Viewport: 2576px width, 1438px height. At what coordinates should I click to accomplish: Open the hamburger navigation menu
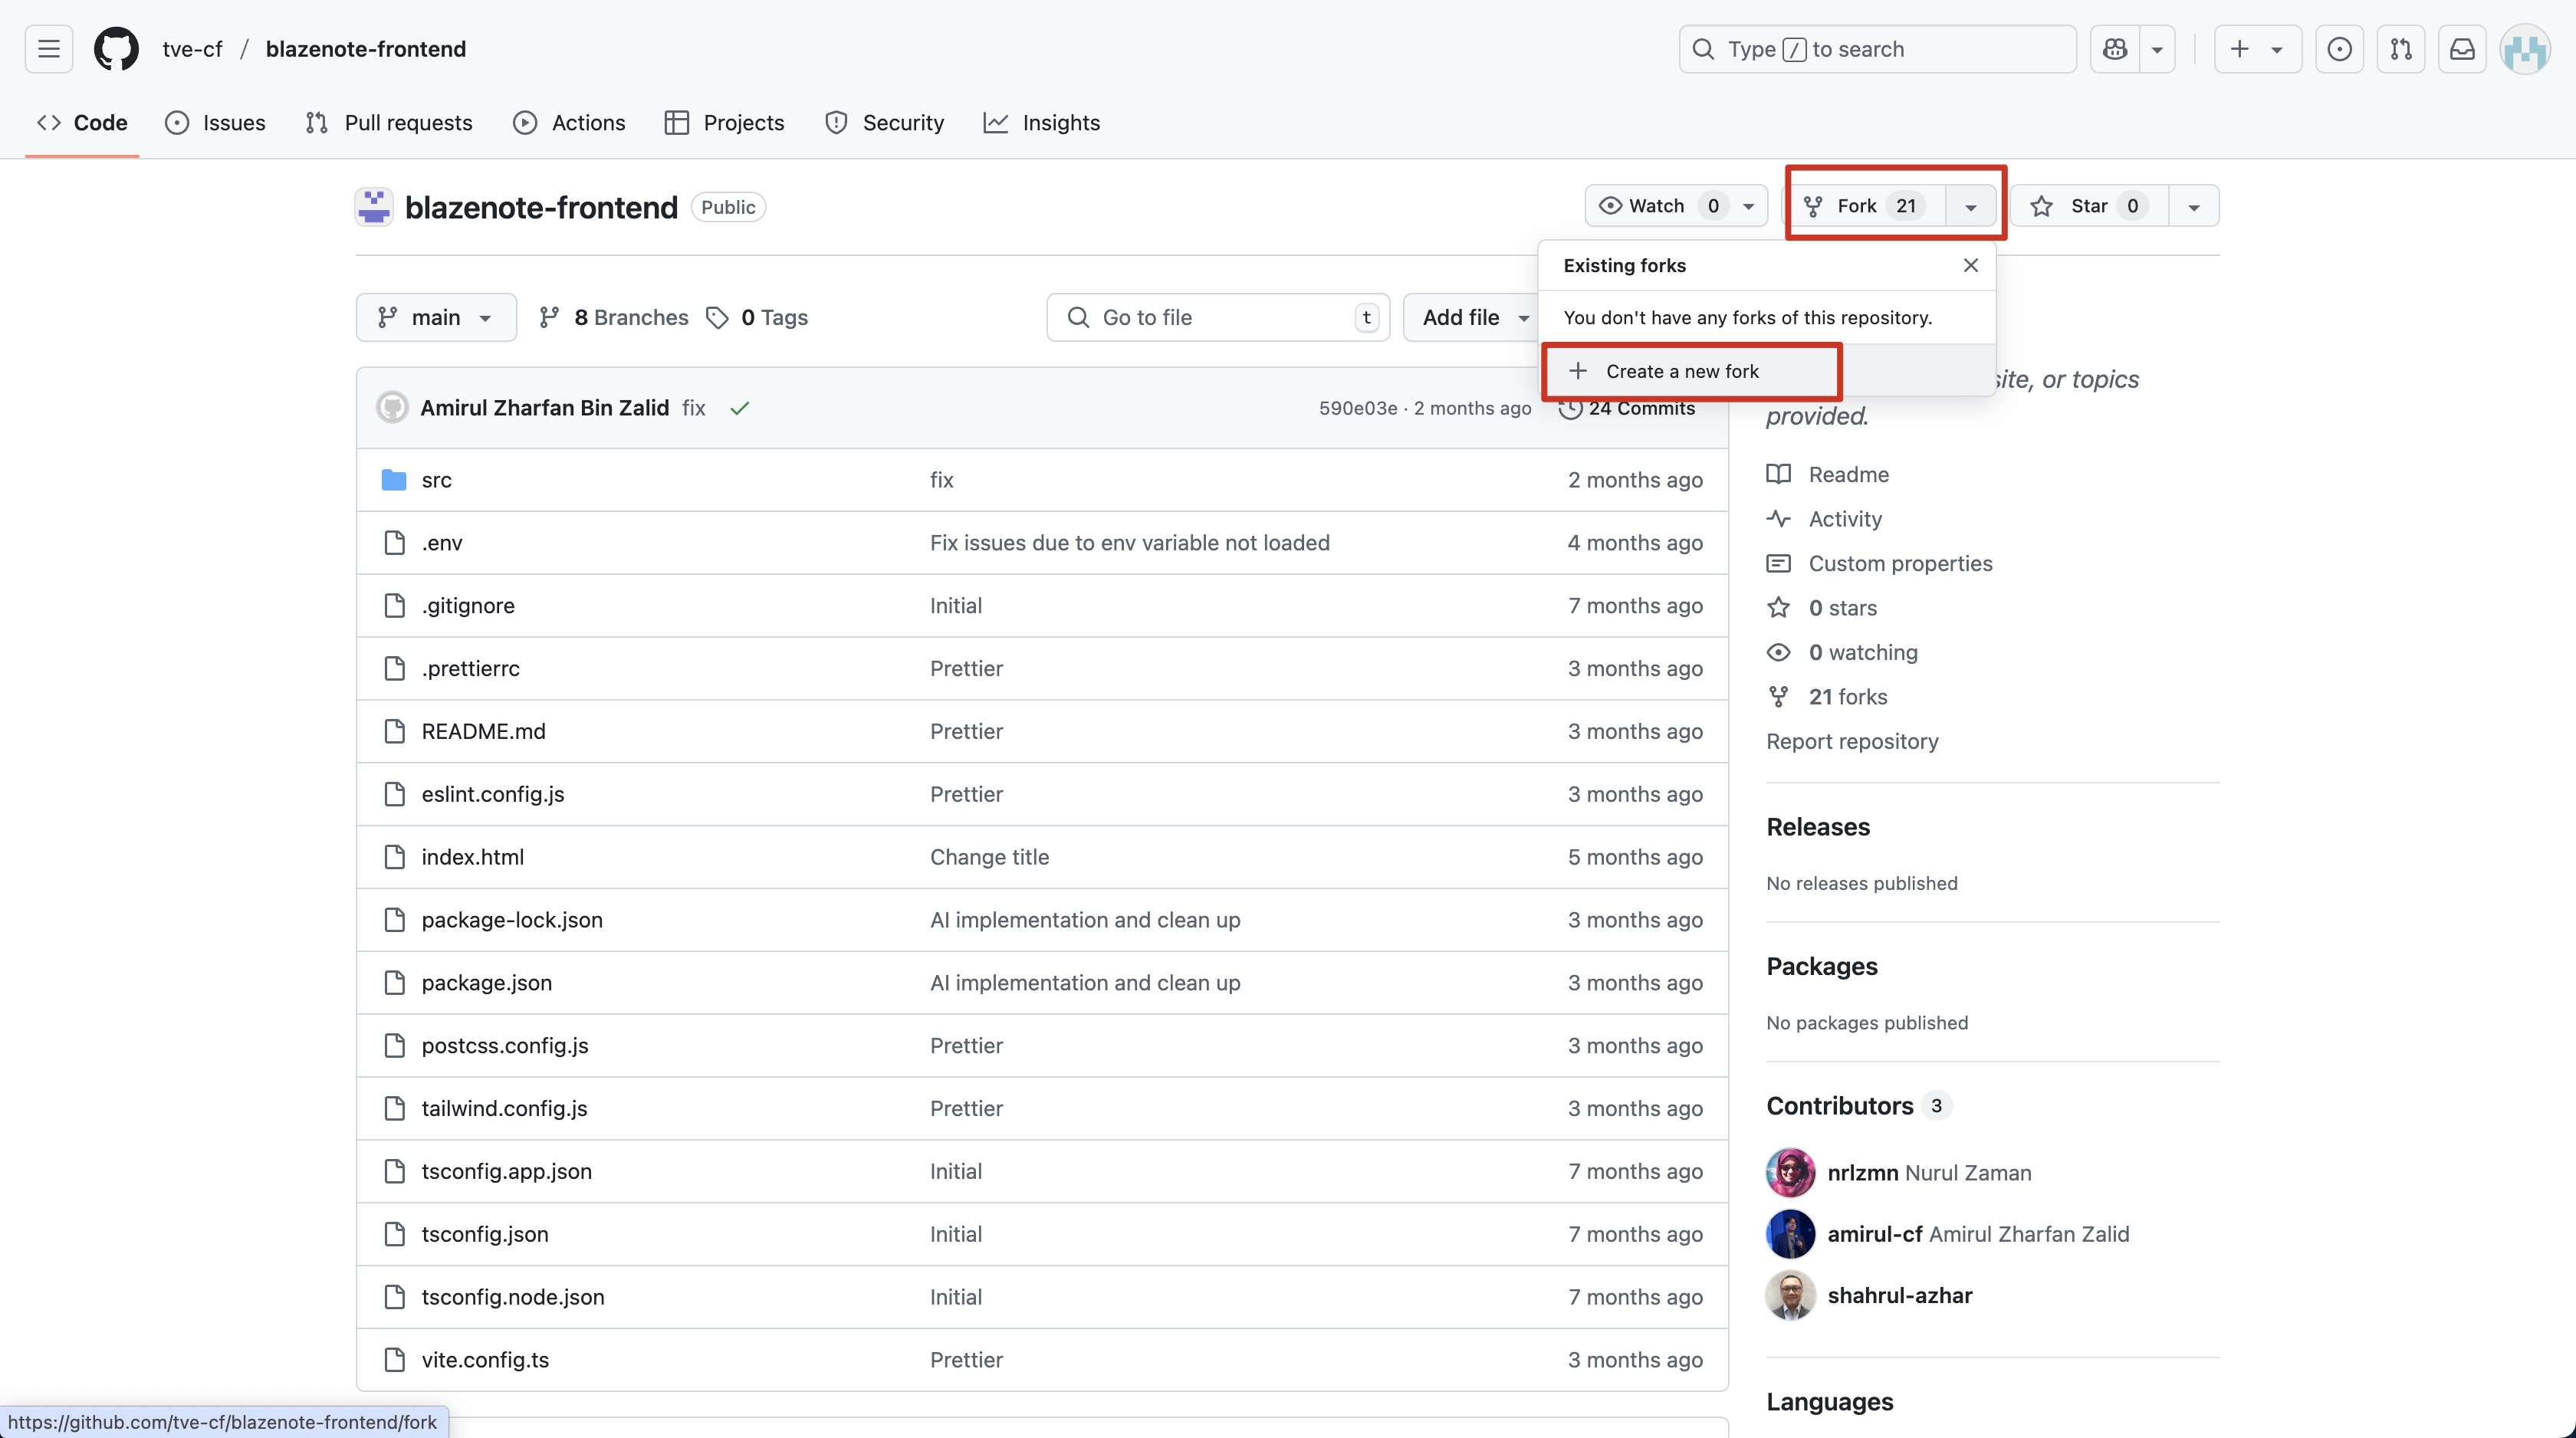[48, 49]
